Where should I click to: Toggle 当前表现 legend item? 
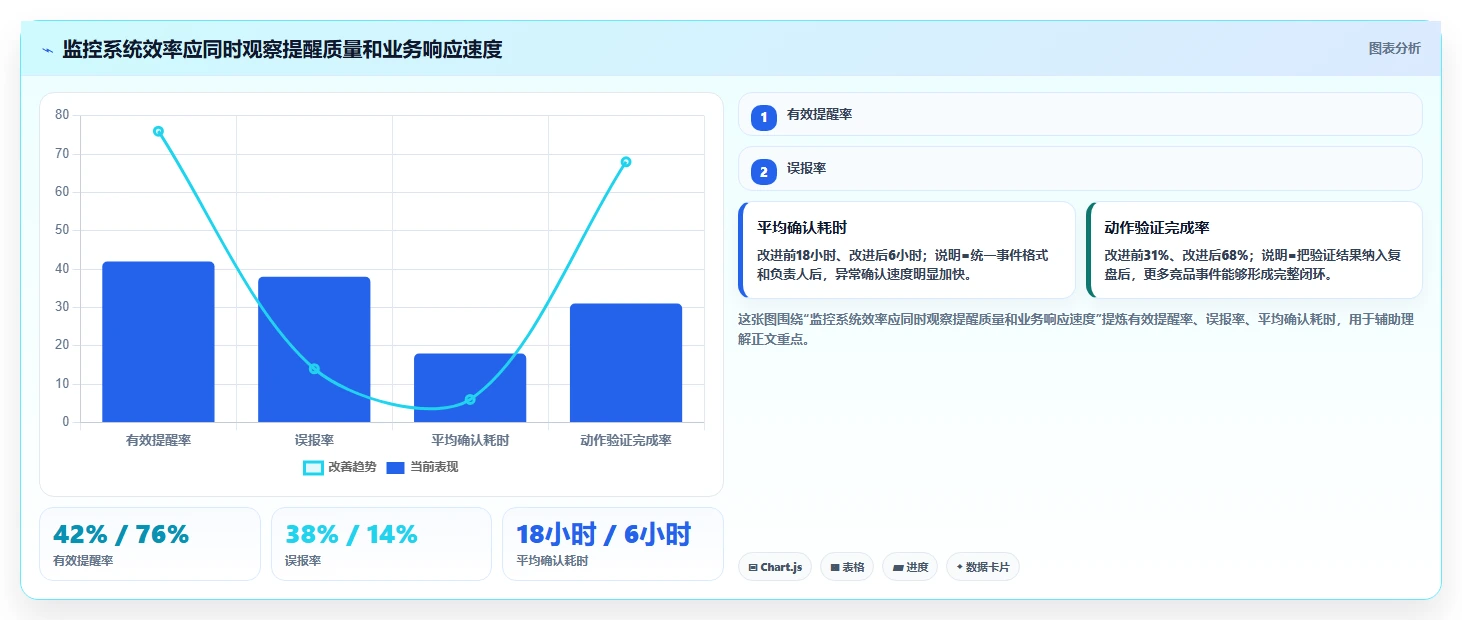(422, 467)
